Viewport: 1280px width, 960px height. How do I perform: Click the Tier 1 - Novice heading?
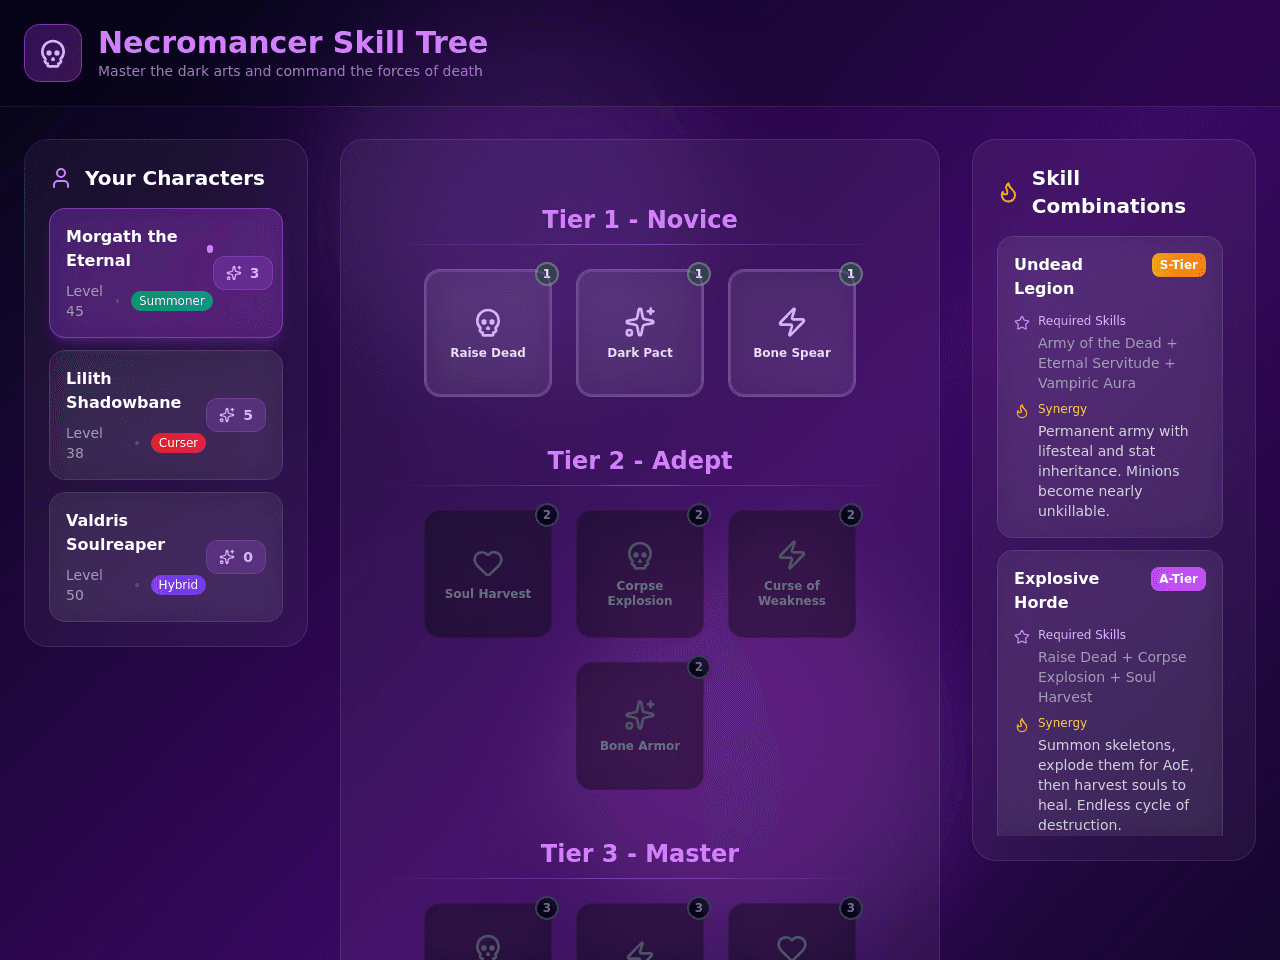(x=640, y=219)
